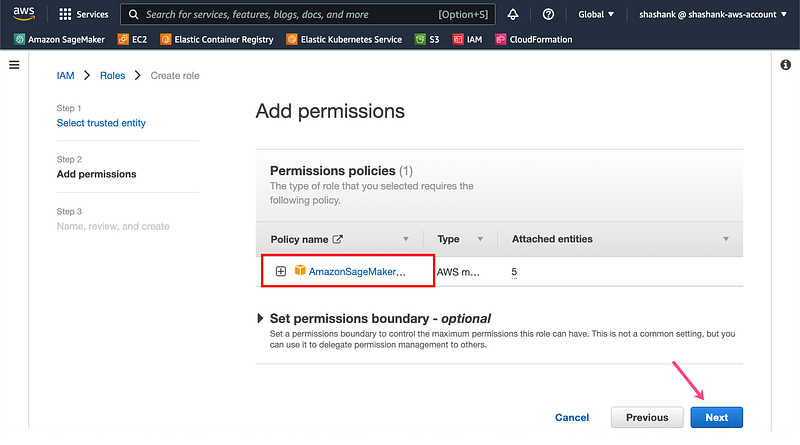Expand the AmazonSageMaker policy row plus icon
The width and height of the screenshot is (800, 445).
(281, 271)
